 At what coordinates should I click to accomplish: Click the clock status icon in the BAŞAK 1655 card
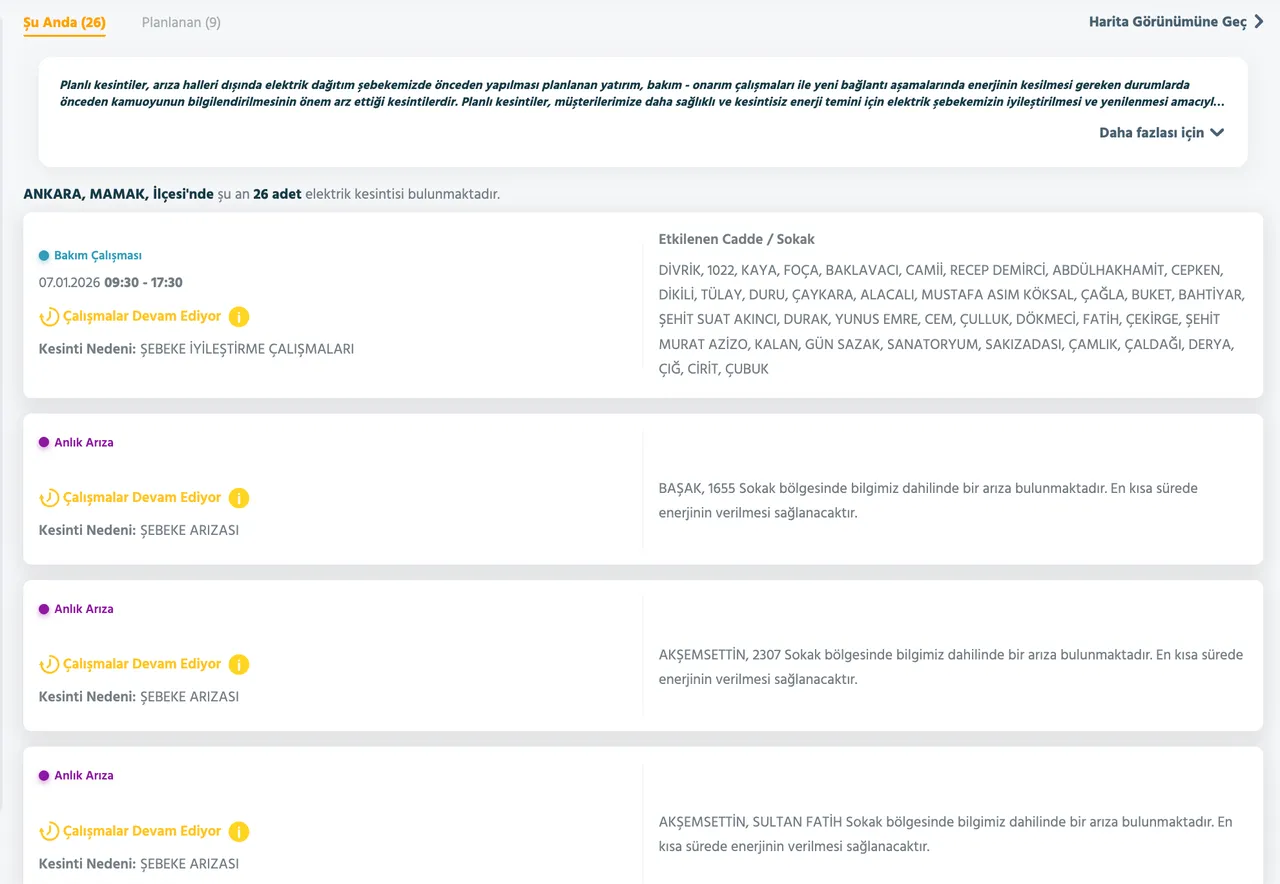pyautogui.click(x=48, y=498)
